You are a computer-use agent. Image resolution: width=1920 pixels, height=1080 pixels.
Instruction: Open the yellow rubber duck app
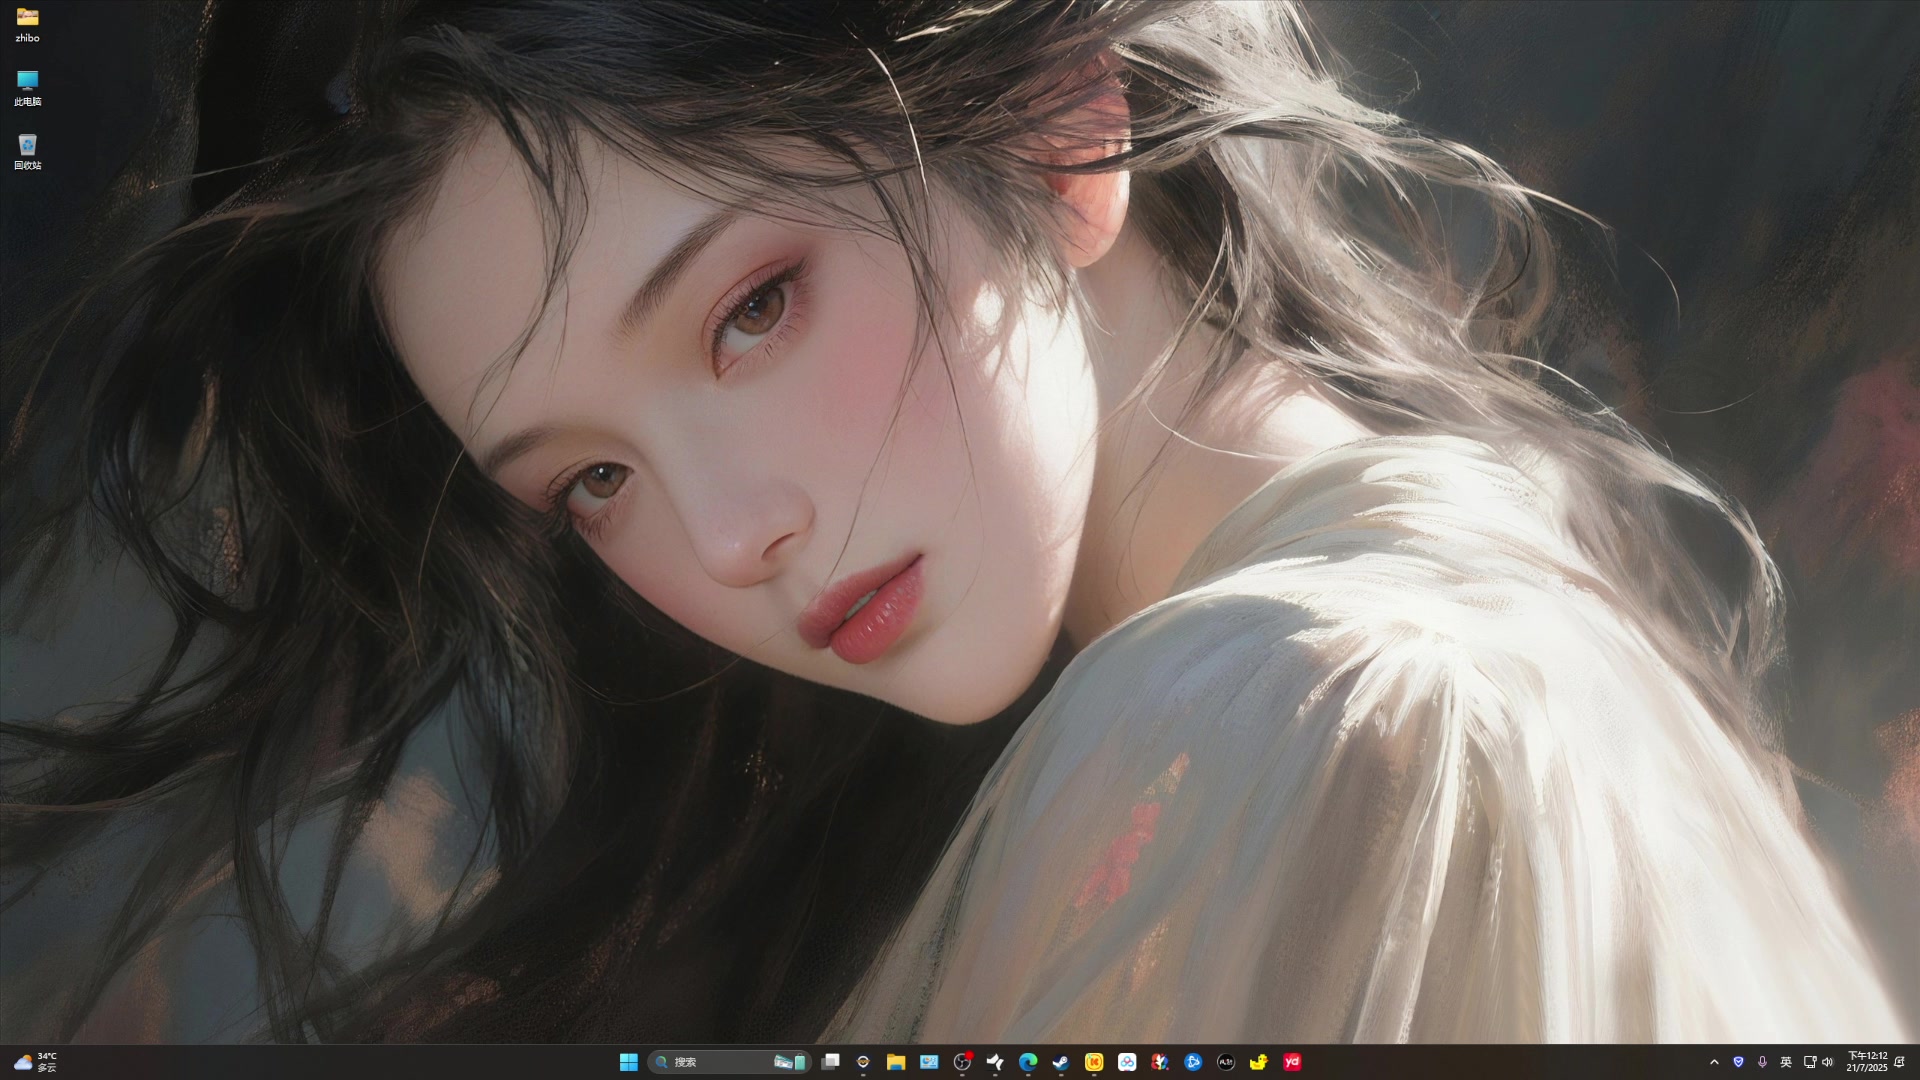coord(1259,1062)
